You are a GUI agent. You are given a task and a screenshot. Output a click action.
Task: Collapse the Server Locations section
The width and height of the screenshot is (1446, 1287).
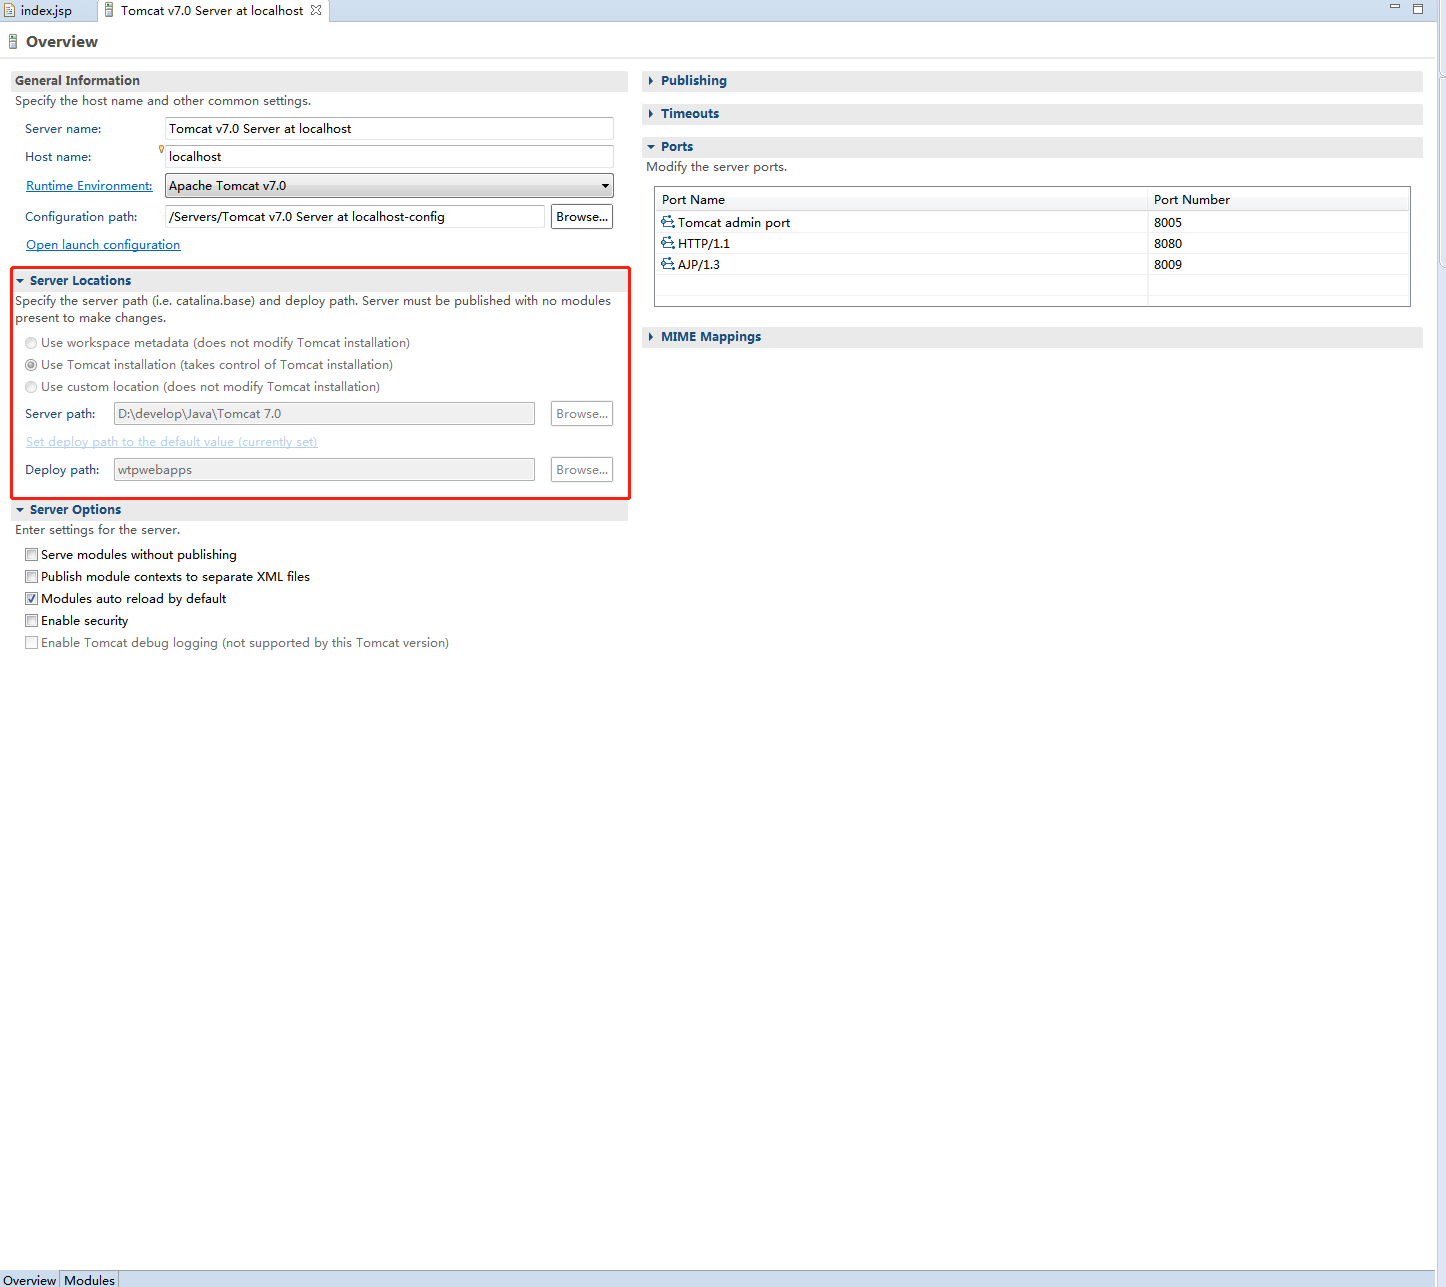20,281
